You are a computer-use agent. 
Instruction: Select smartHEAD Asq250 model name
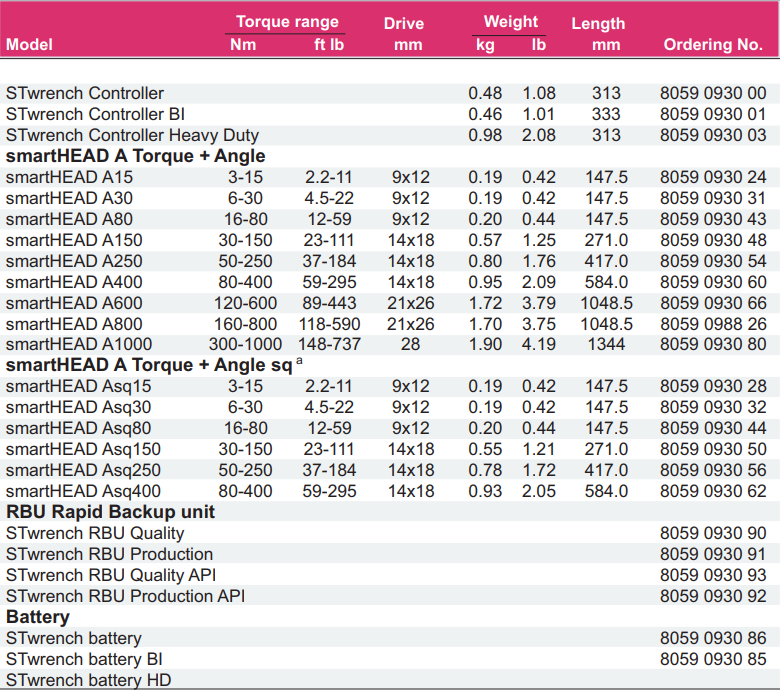(x=83, y=470)
